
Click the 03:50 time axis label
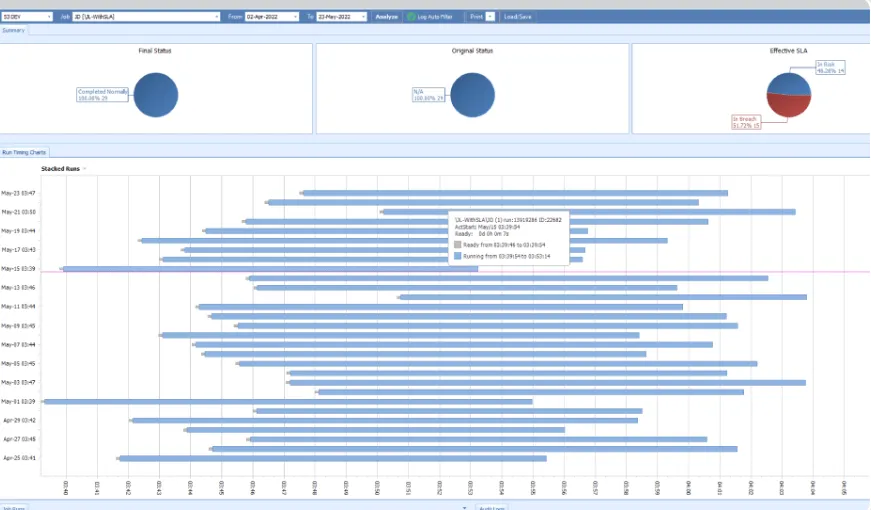pyautogui.click(x=377, y=488)
